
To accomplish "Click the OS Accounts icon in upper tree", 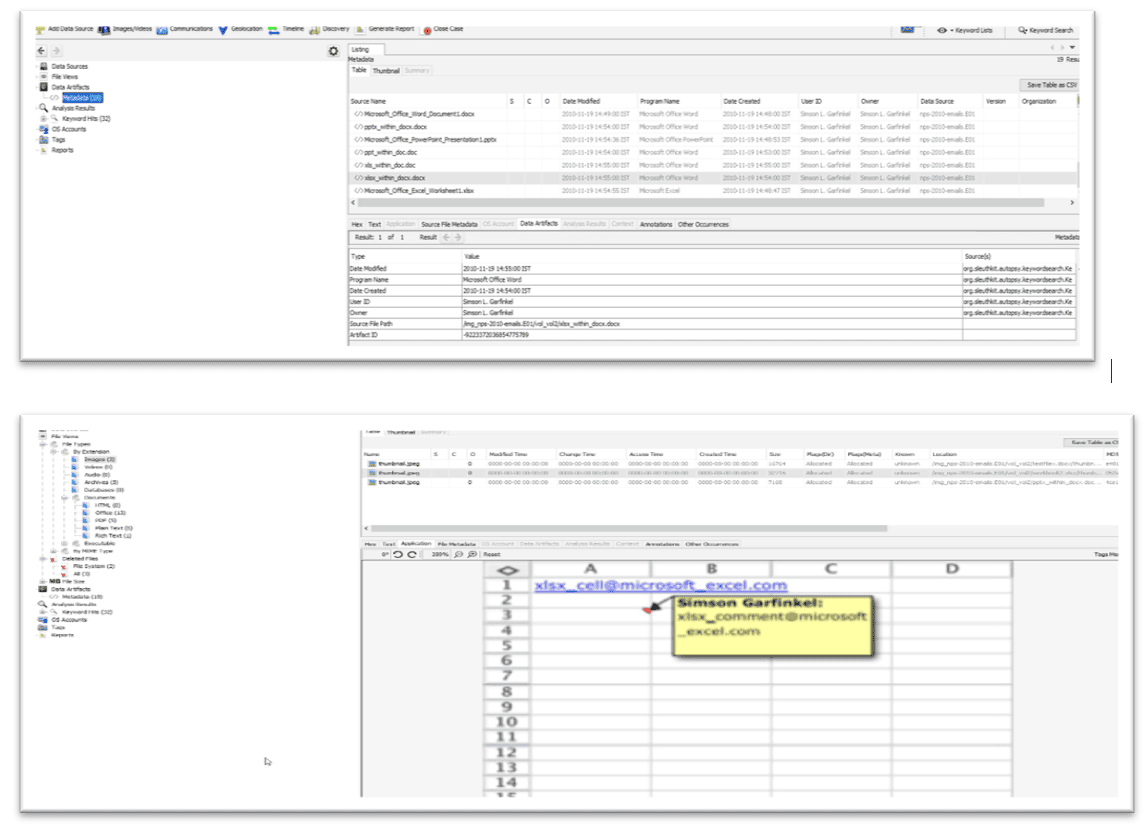I will (x=44, y=129).
